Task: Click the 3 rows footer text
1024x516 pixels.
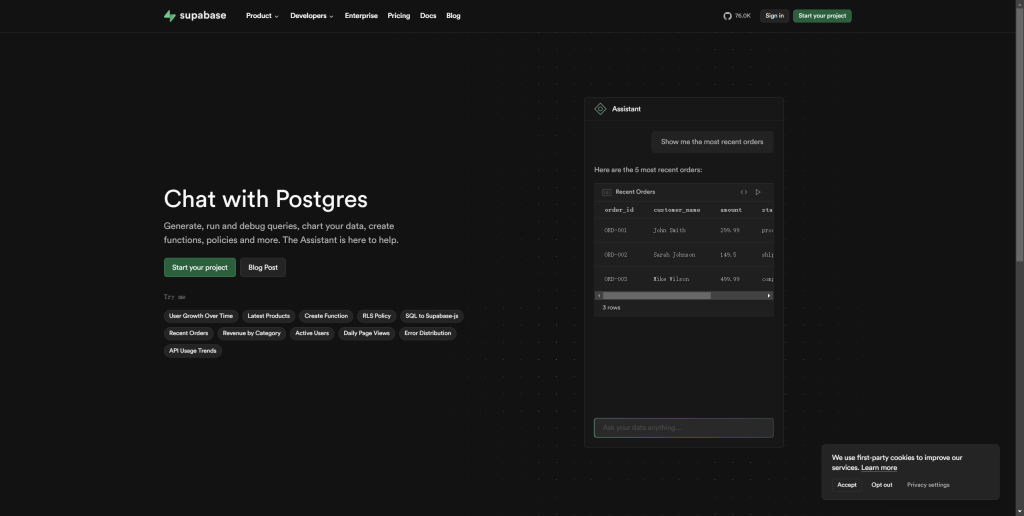Action: click(611, 308)
